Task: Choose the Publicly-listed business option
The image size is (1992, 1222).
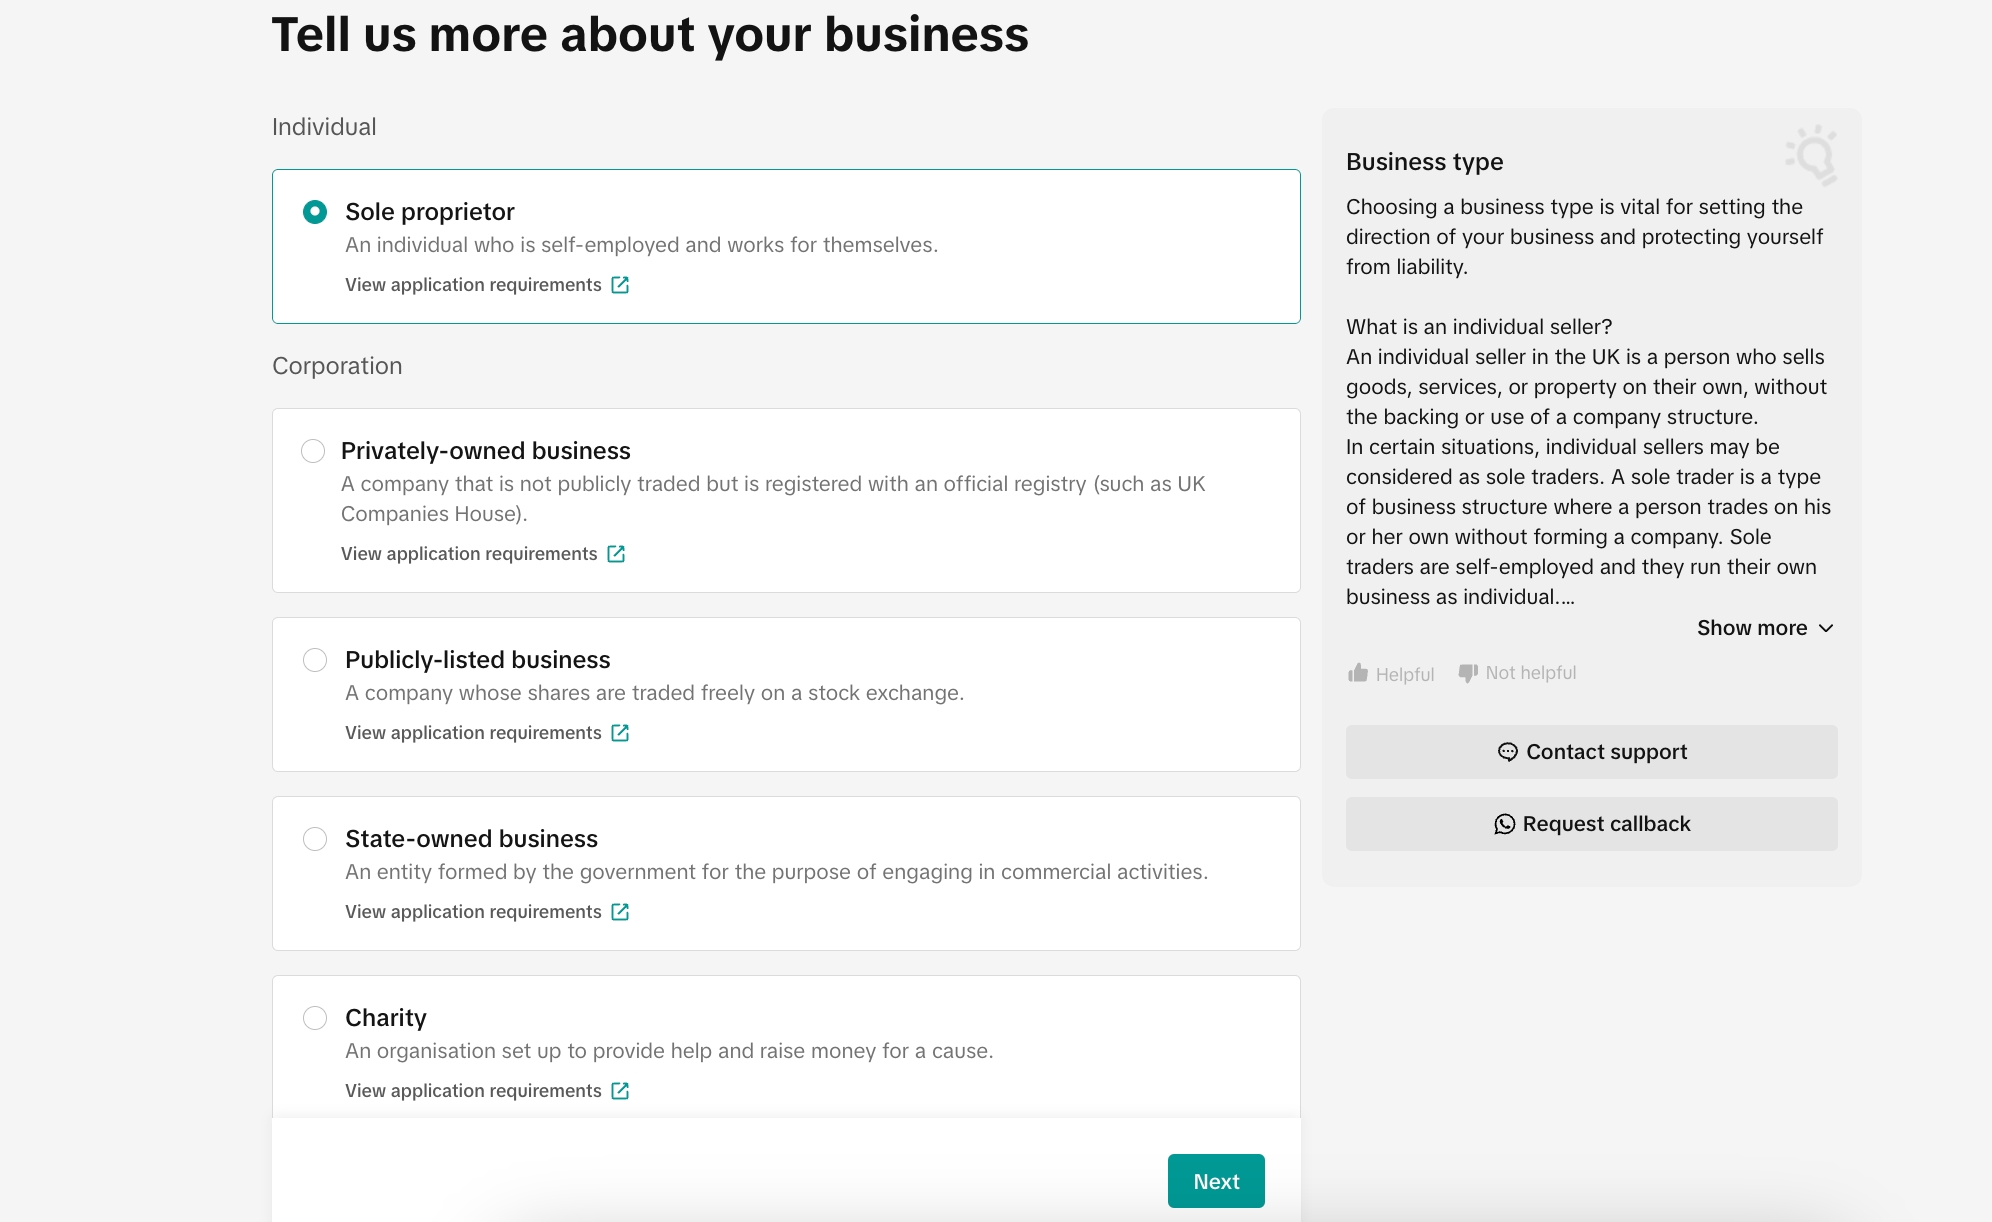Action: coord(315,660)
